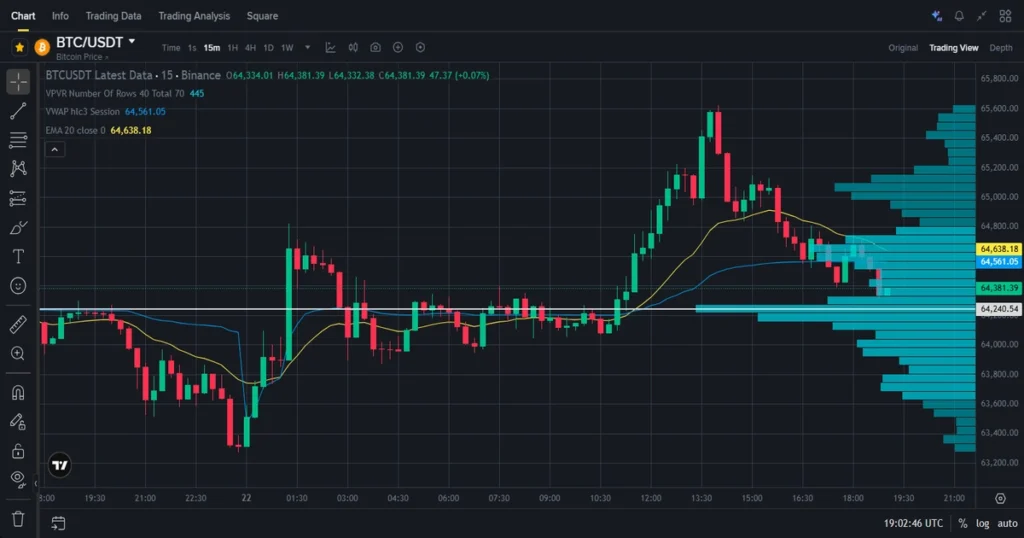The image size is (1024, 538).
Task: Select the brush drawing tool
Action: [18, 227]
